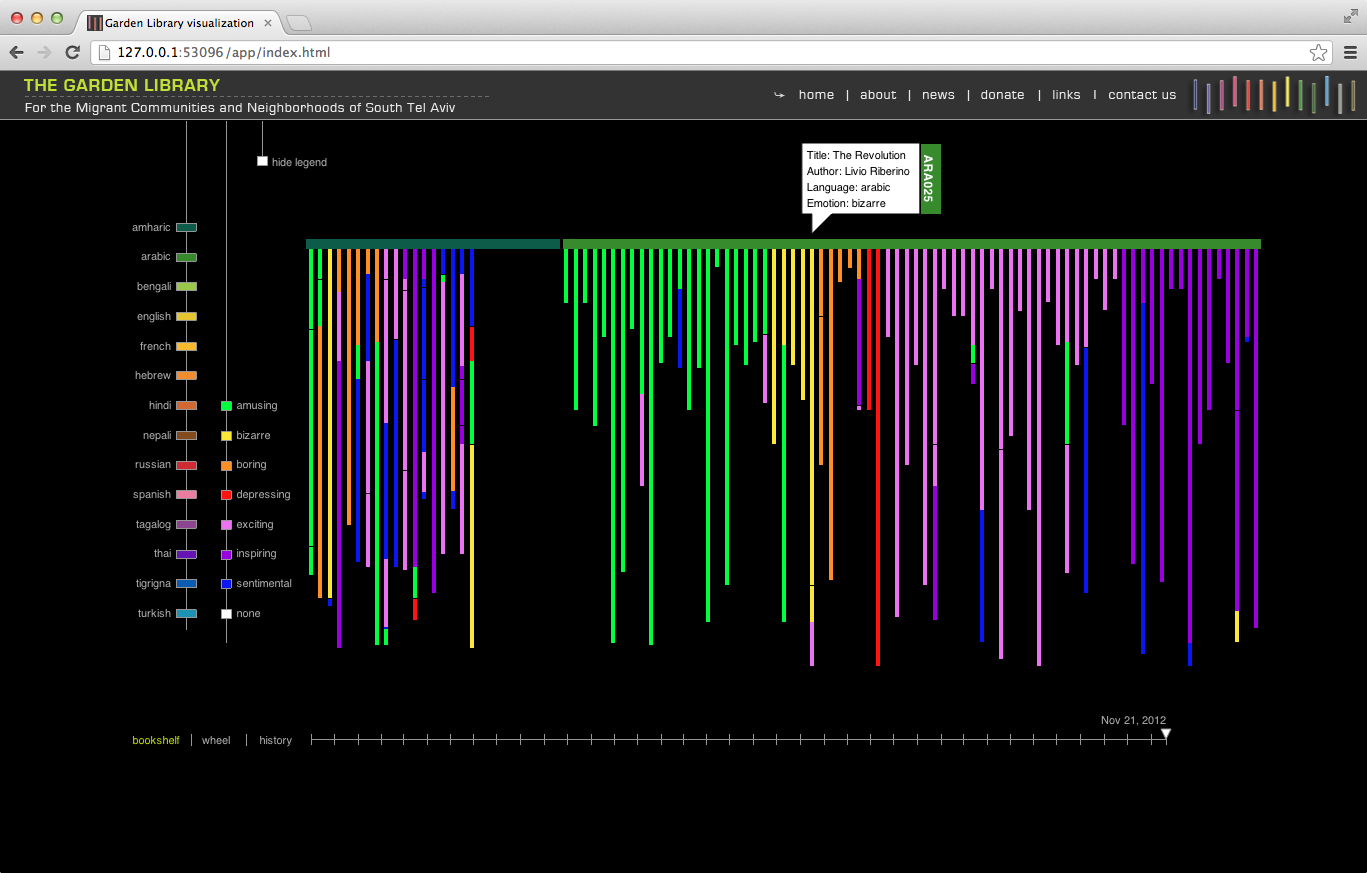The height and width of the screenshot is (873, 1367).
Task: Click the green ARA025 book tag
Action: (x=930, y=179)
